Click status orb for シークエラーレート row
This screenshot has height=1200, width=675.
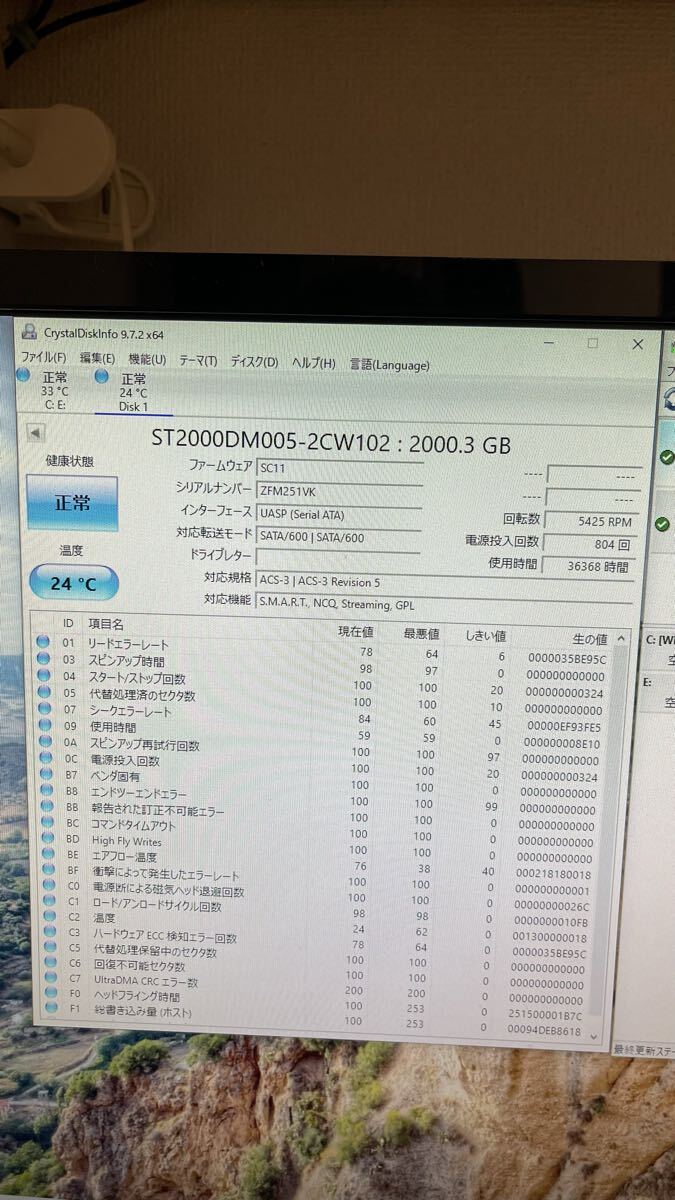click(x=43, y=708)
